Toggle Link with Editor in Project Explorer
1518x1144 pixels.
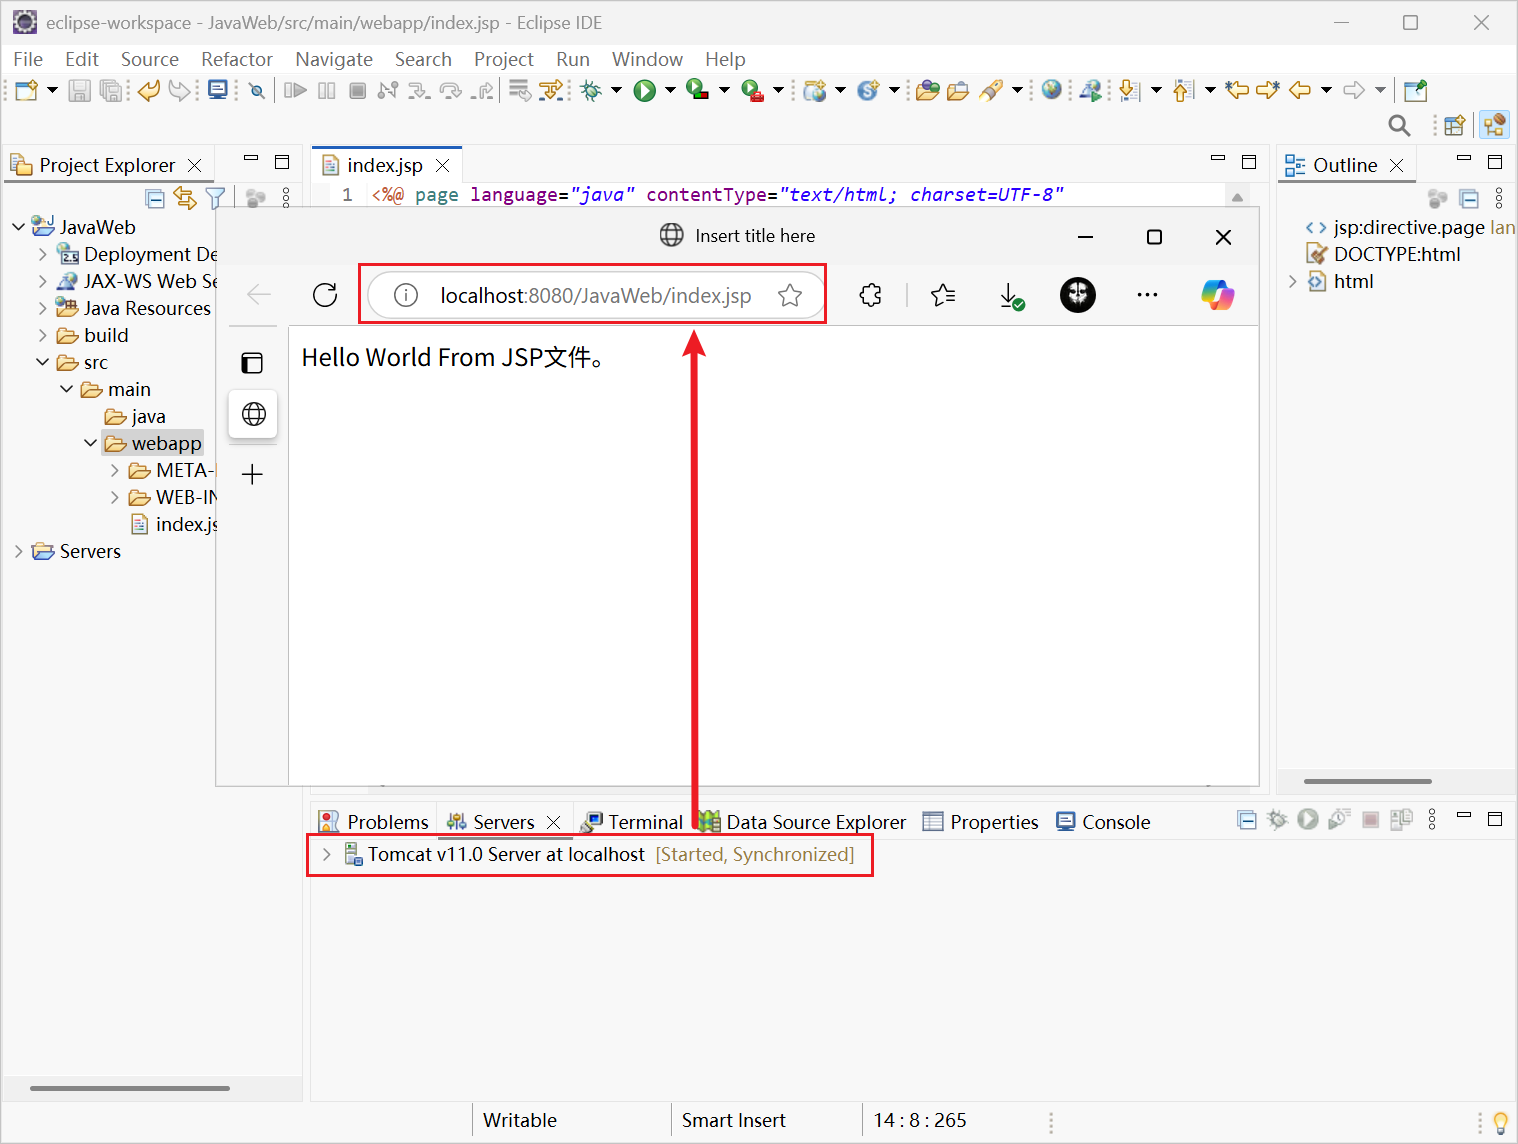pyautogui.click(x=185, y=198)
